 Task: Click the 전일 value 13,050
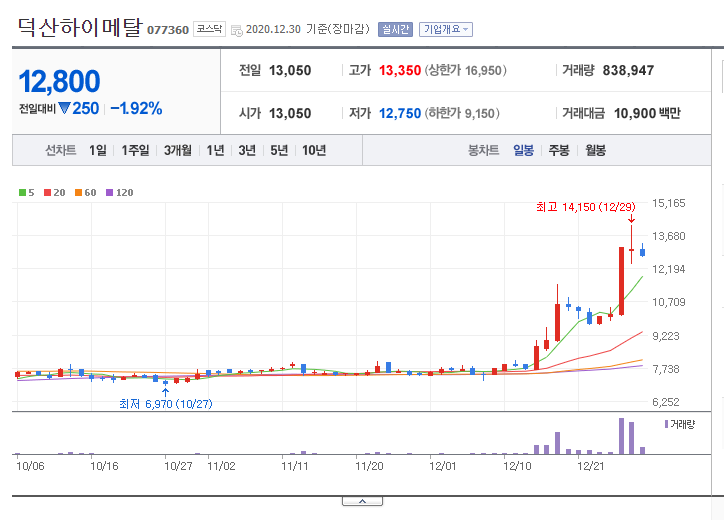[x=290, y=71]
